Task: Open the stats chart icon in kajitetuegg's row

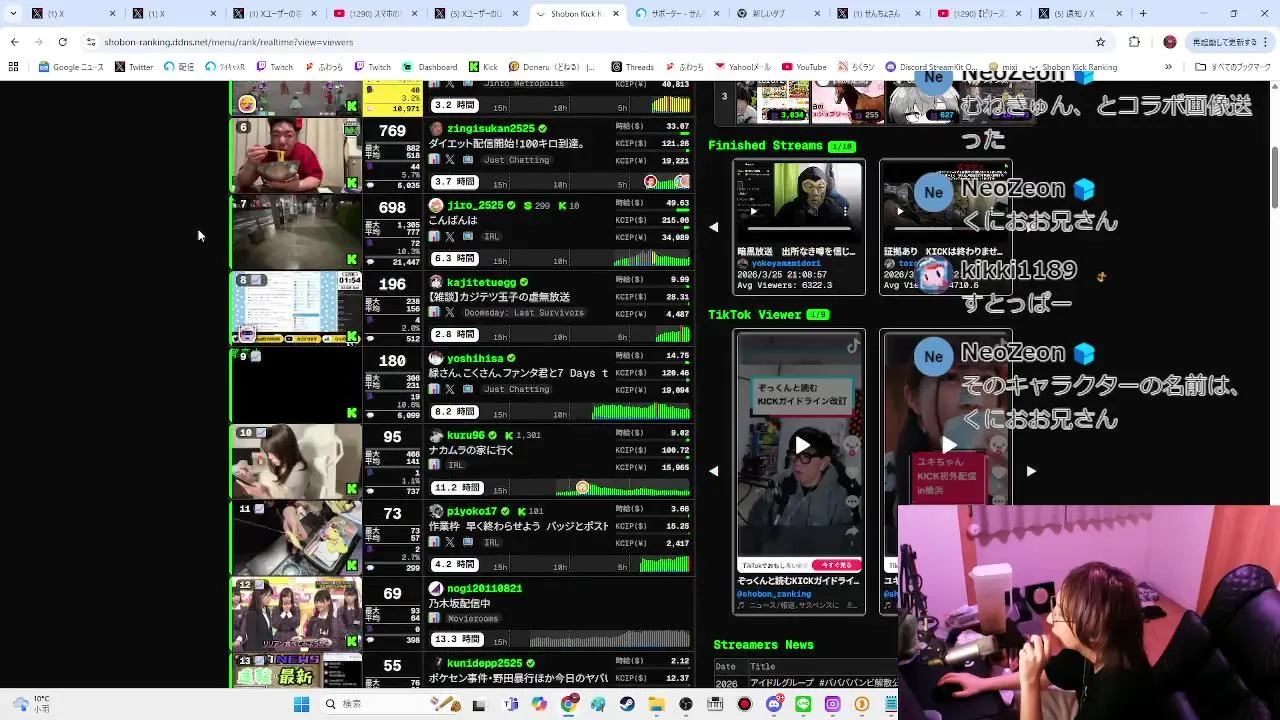Action: point(434,313)
